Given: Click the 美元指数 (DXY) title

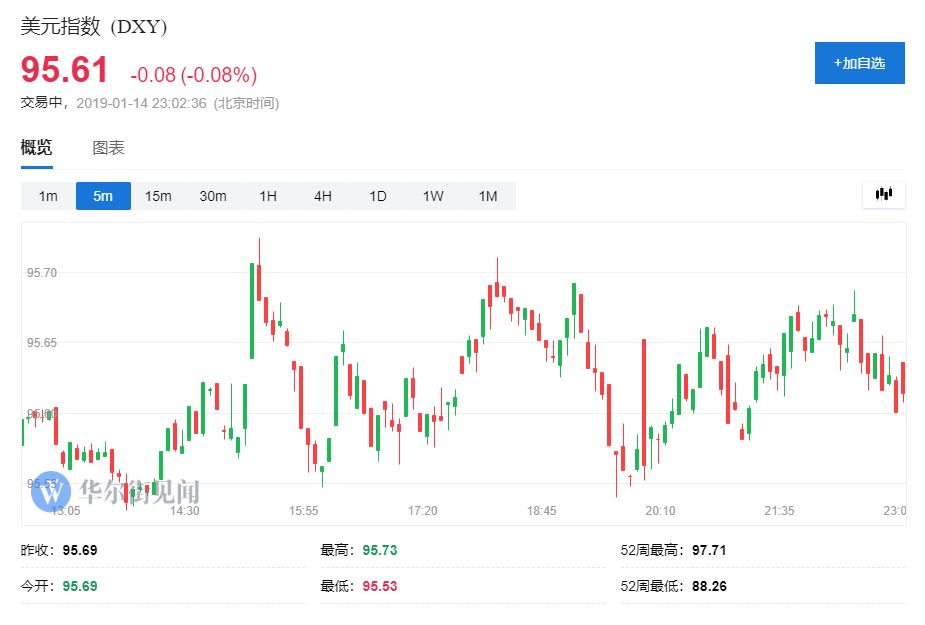Looking at the screenshot, I should 94,27.
